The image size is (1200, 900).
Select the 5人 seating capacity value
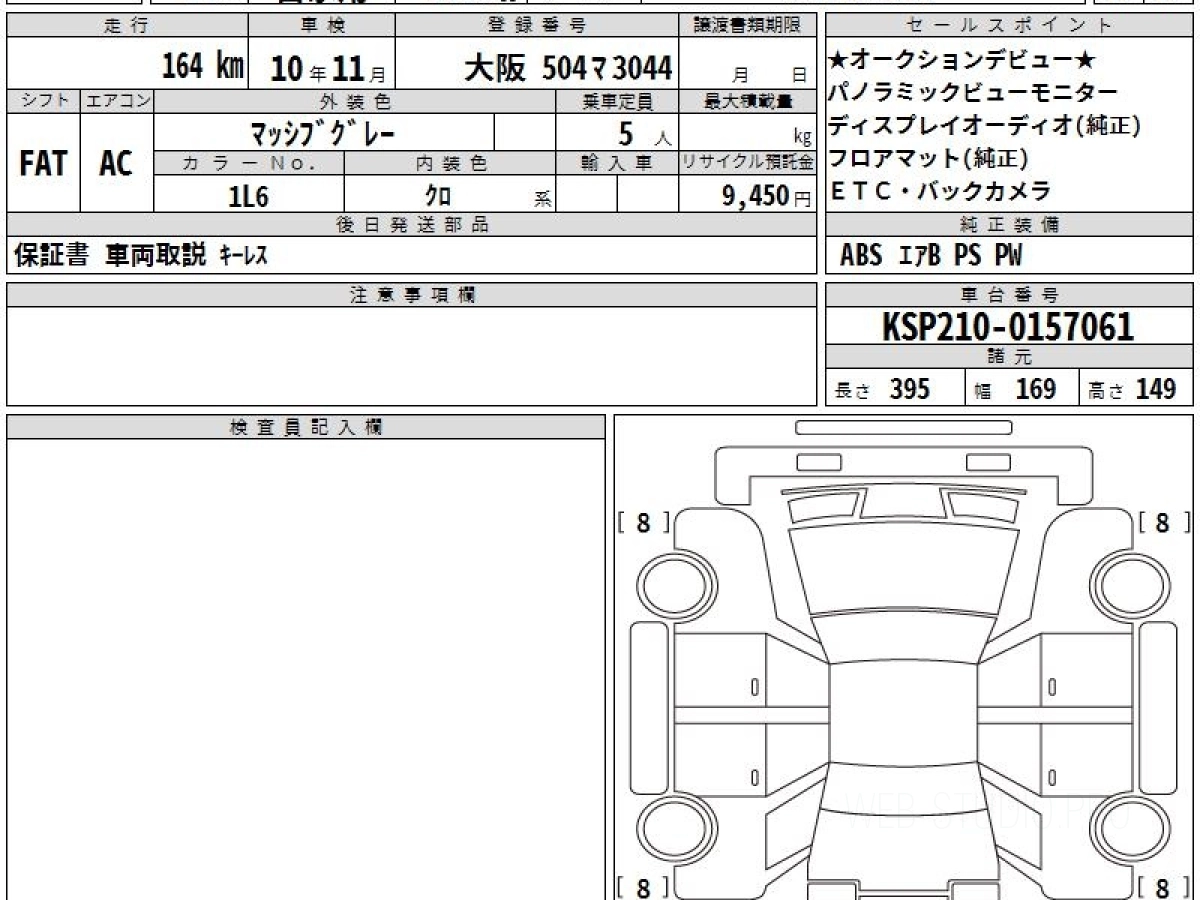(645, 132)
